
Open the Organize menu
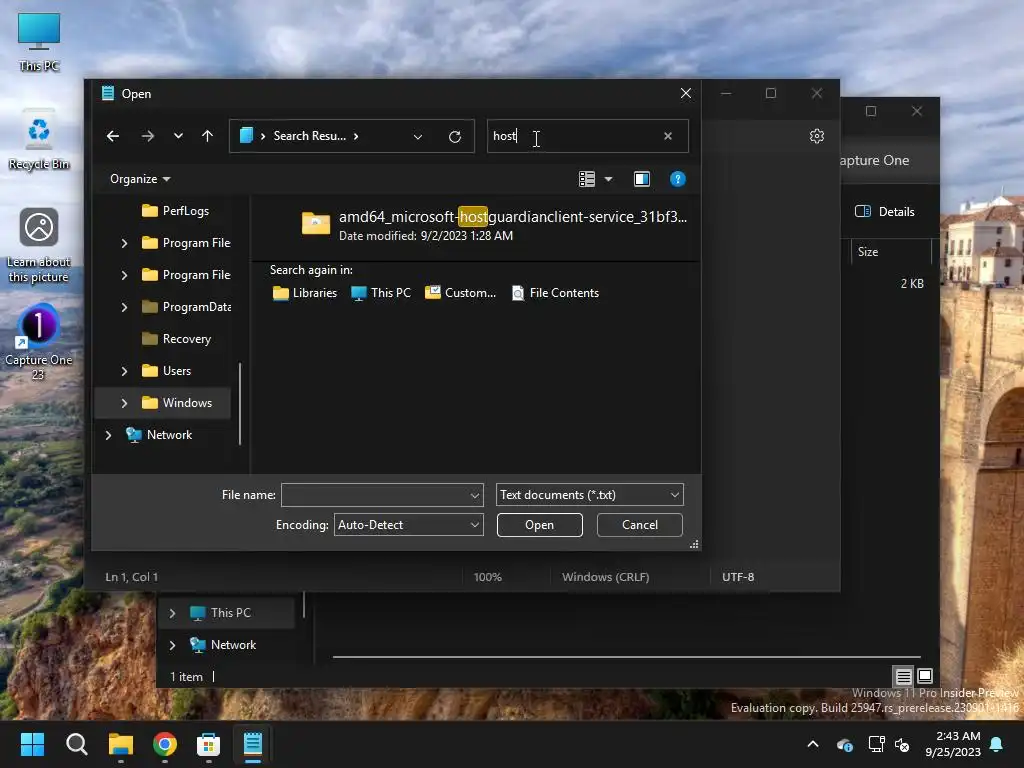pos(140,179)
